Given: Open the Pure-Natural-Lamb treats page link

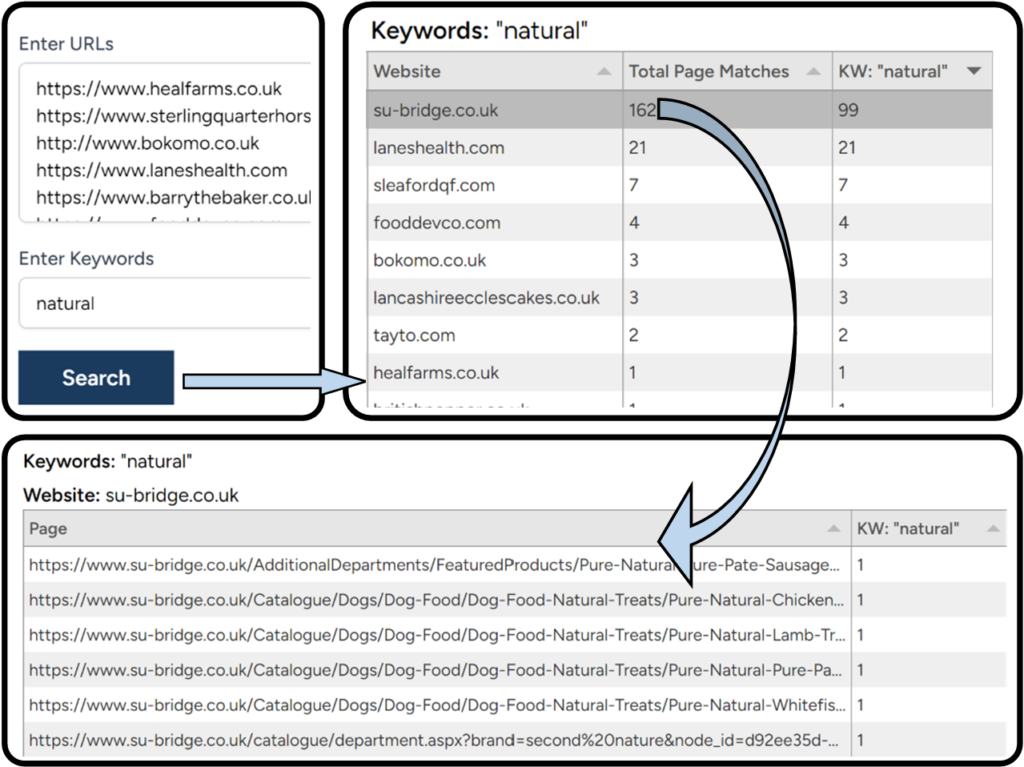Looking at the screenshot, I should point(436,635).
